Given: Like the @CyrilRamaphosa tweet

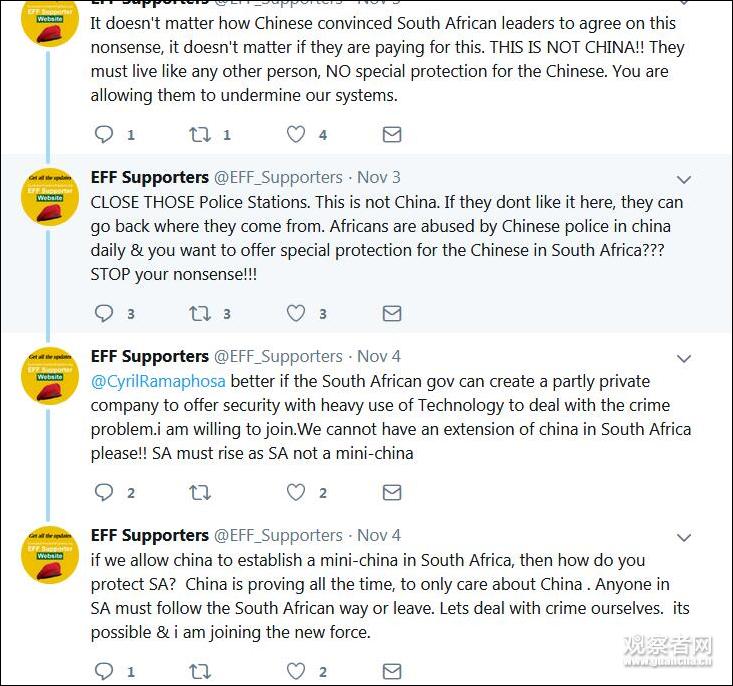Looking at the screenshot, I should click(296, 492).
